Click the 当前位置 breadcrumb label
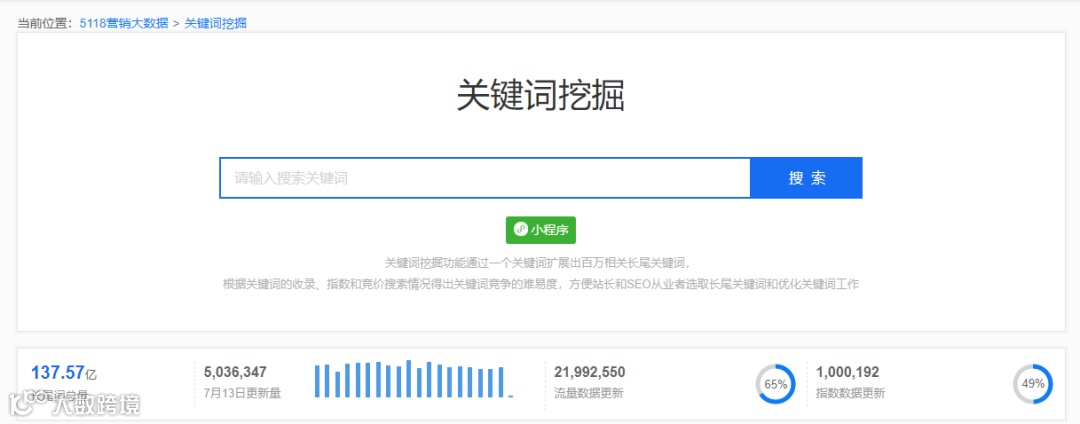1080x424 pixels. coord(45,23)
